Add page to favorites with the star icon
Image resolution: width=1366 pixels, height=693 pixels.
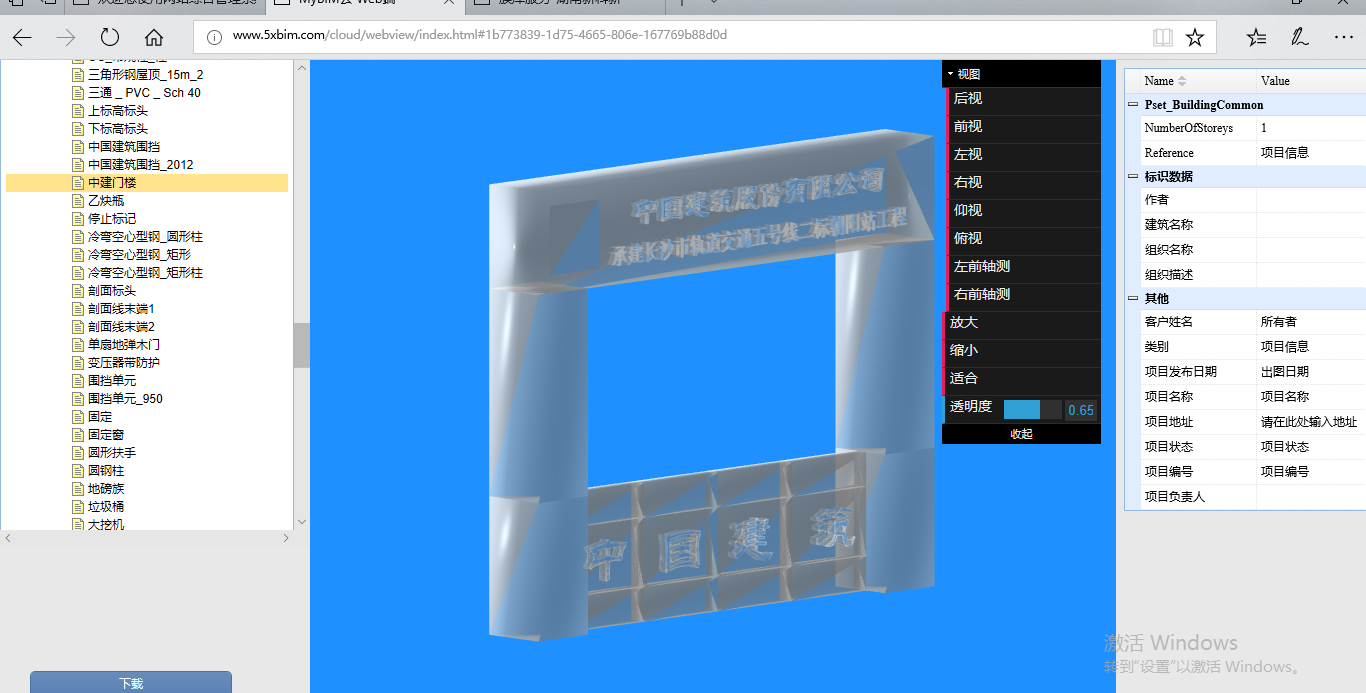(x=1195, y=38)
